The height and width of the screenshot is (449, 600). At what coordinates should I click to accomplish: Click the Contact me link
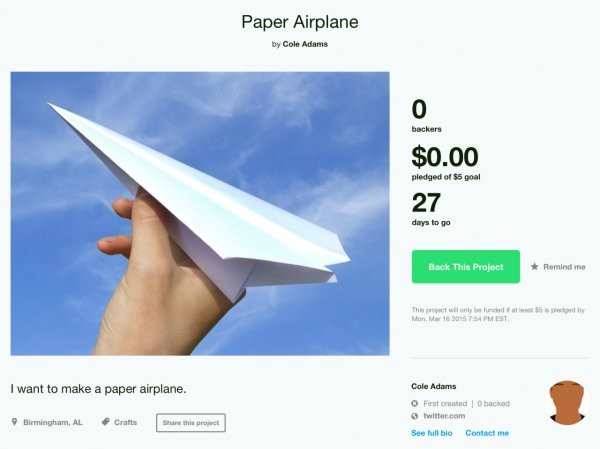coord(487,433)
